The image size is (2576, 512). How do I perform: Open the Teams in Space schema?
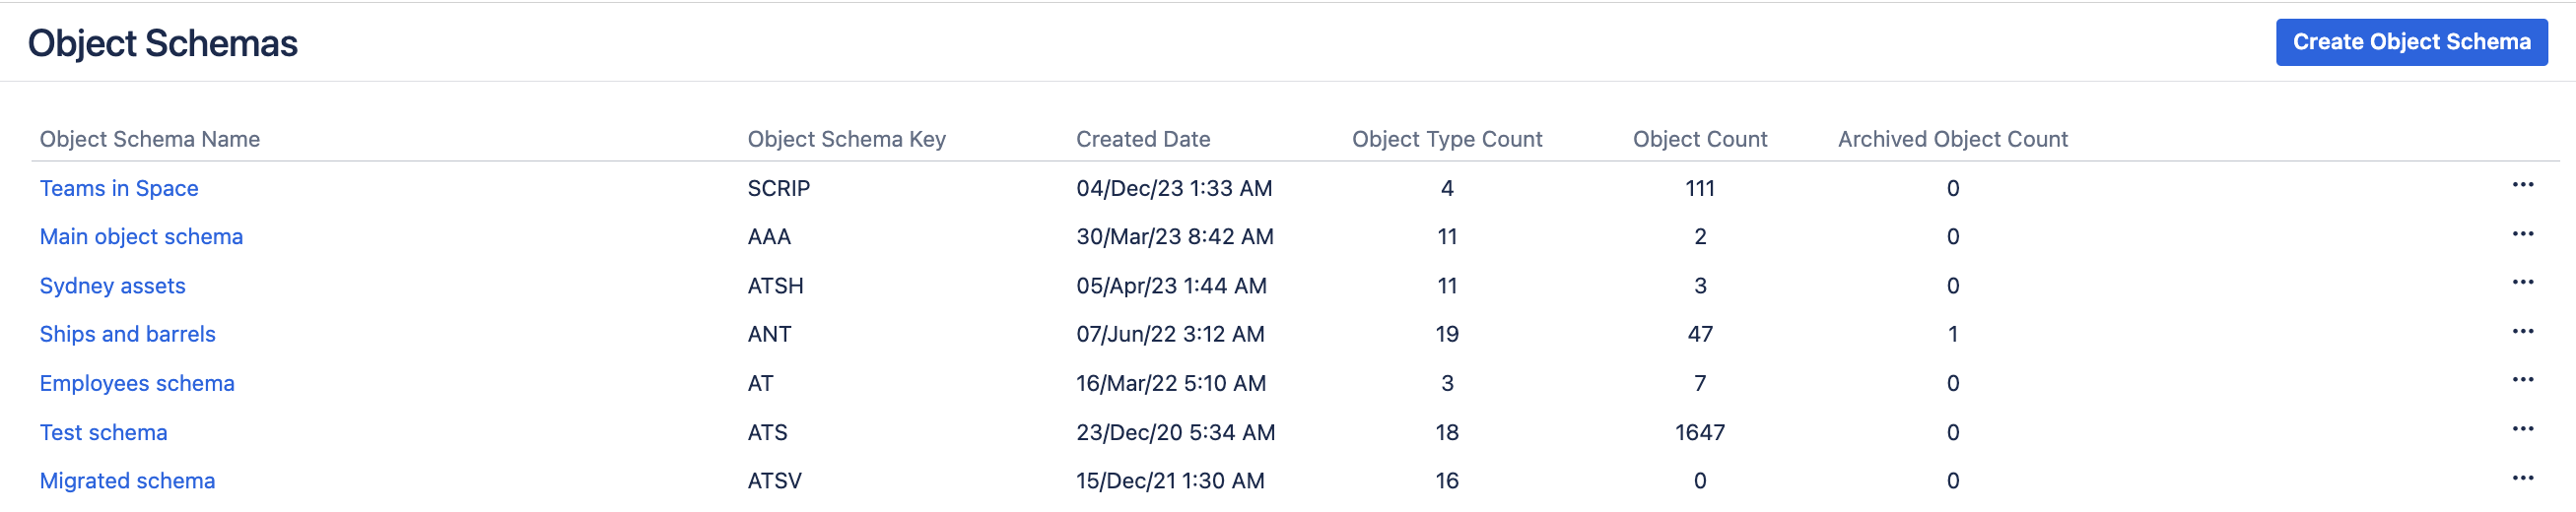coord(119,188)
